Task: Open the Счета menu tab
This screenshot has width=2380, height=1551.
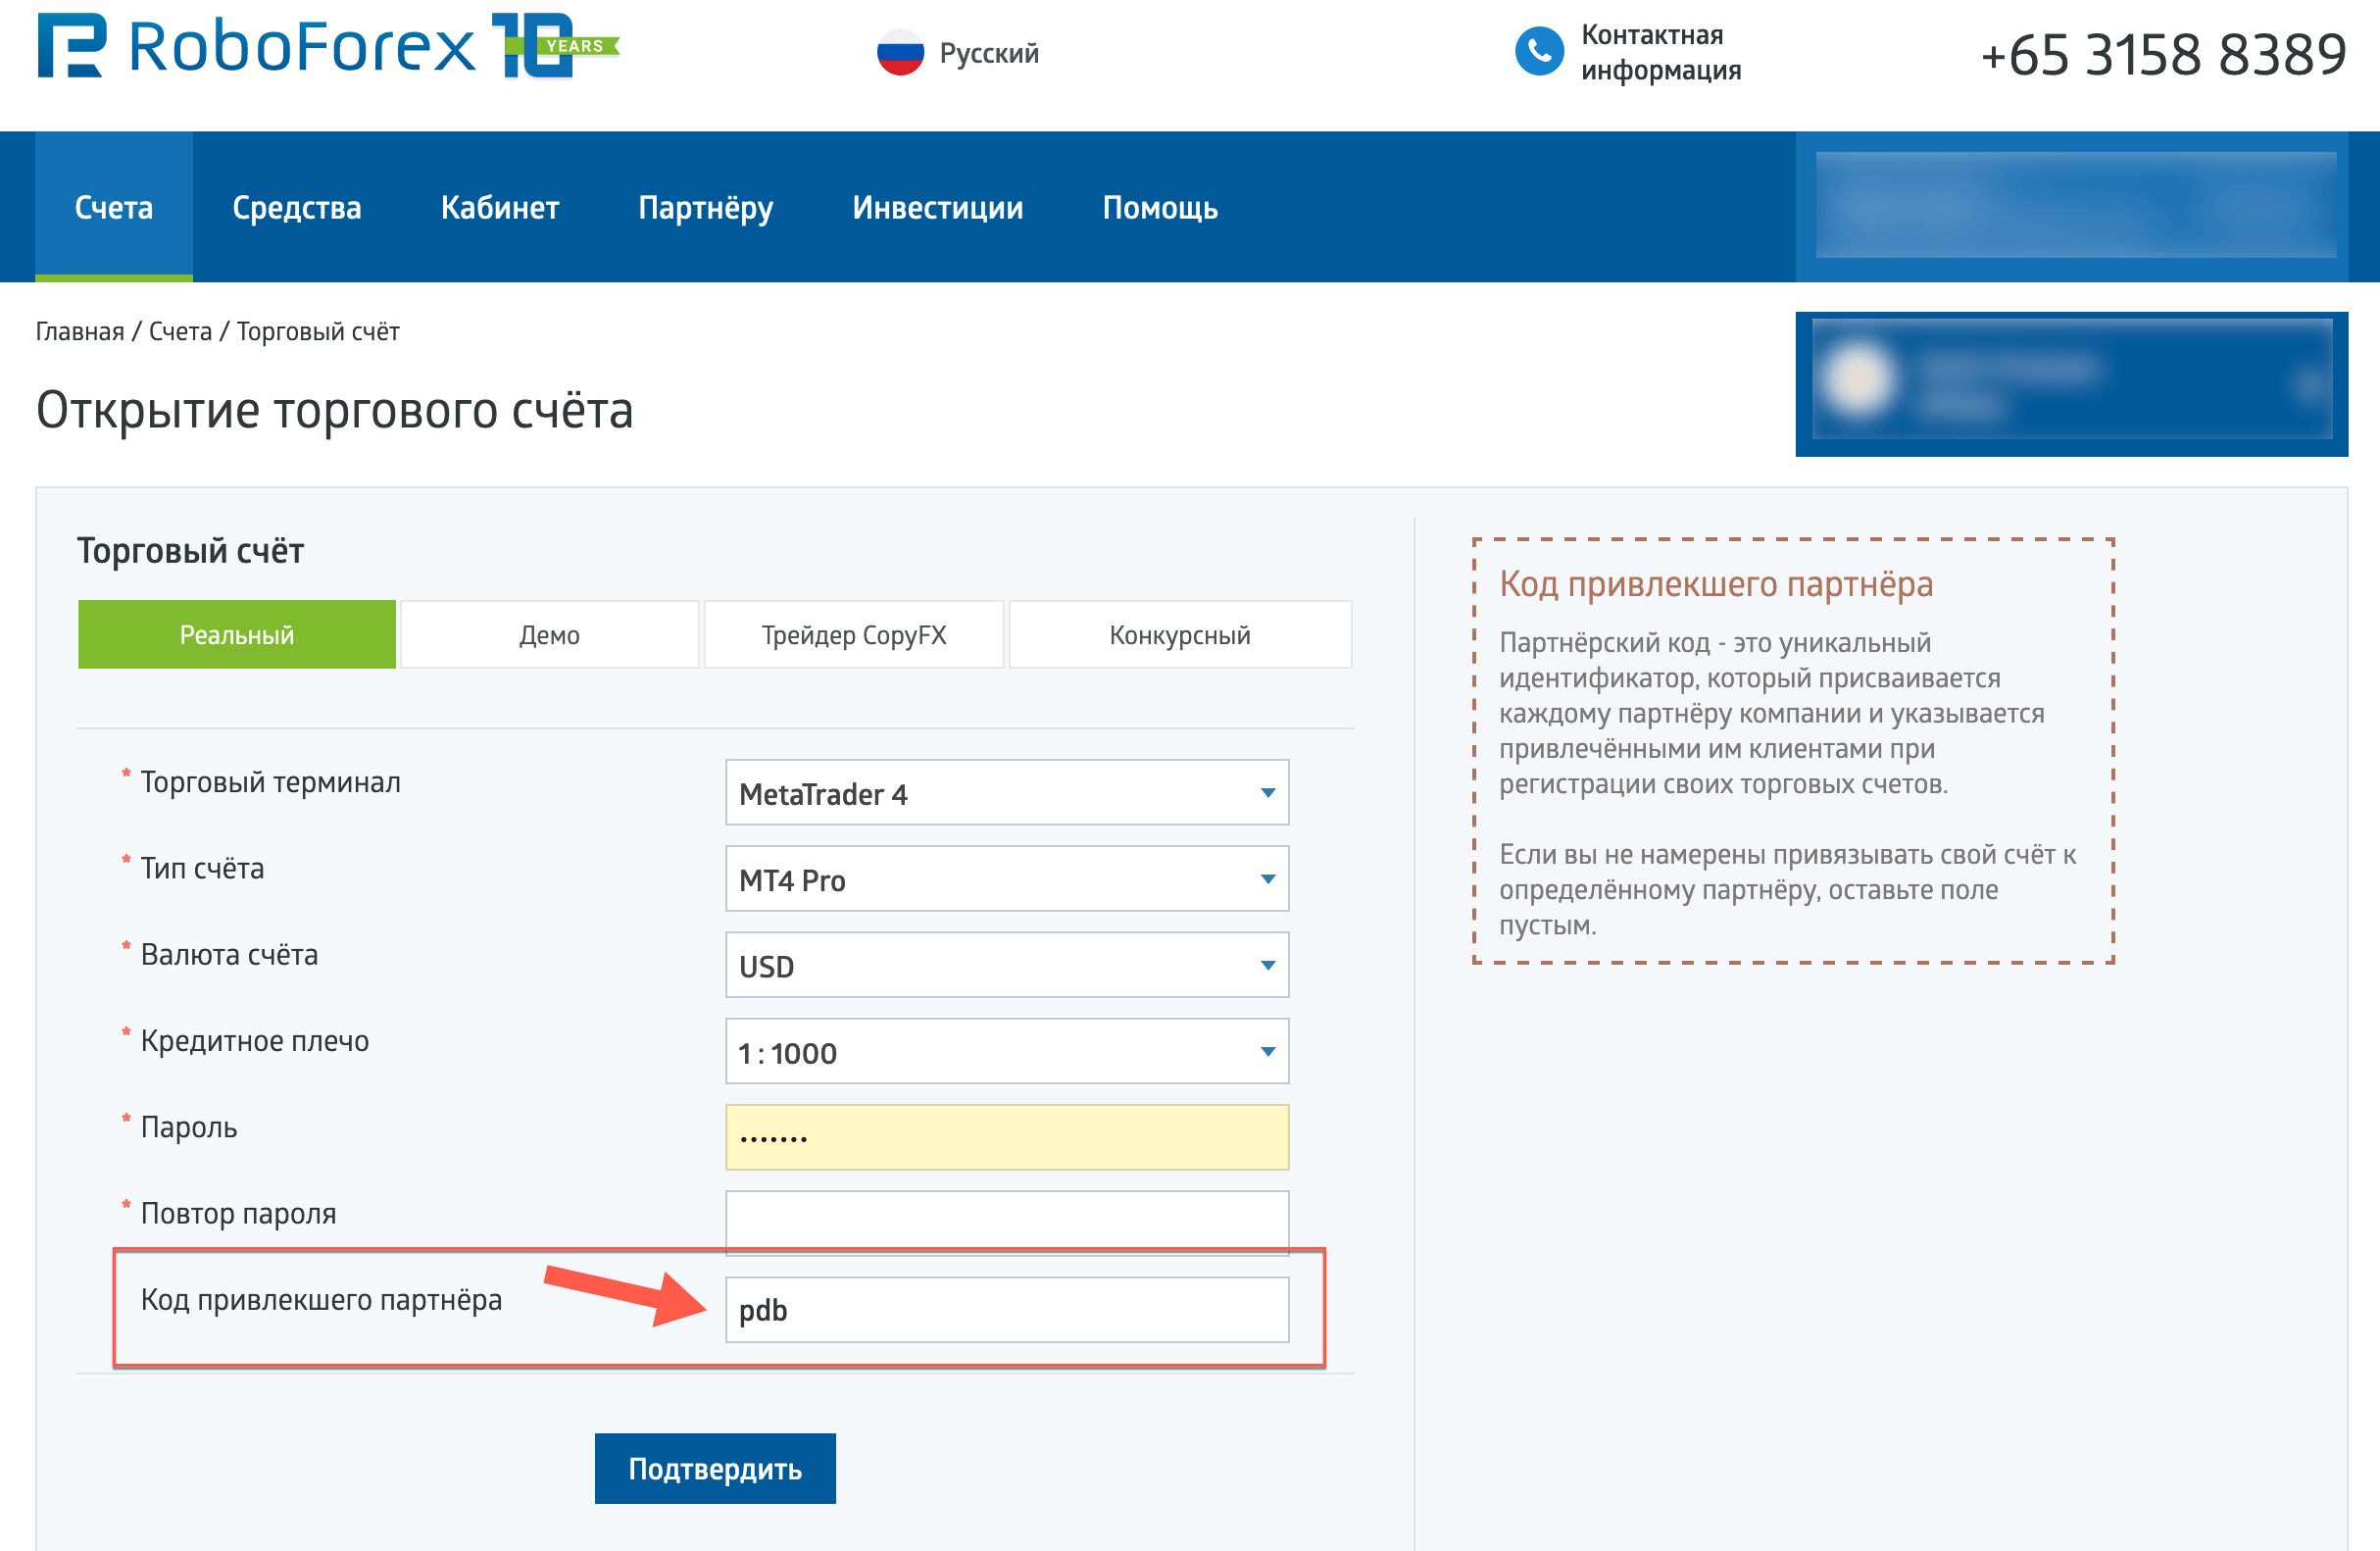Action: coord(114,207)
